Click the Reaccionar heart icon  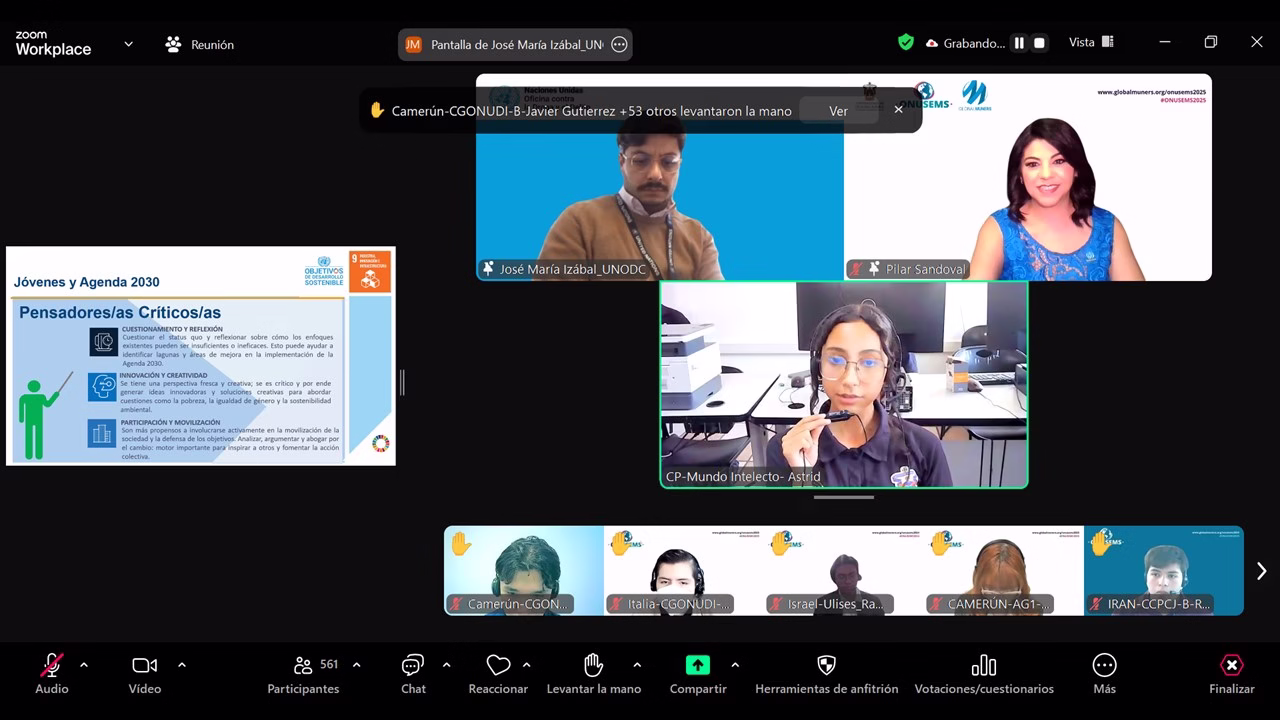coord(498,666)
